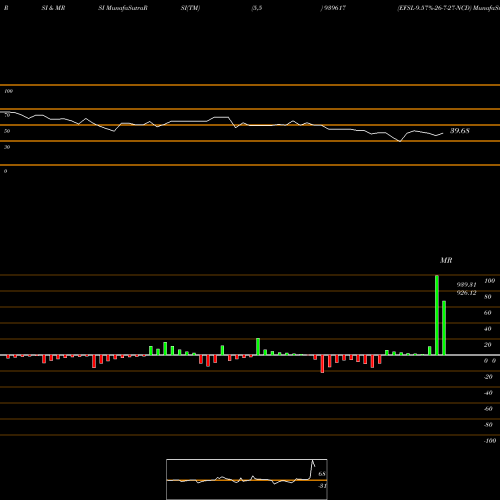Select the value 989.81 beside the green bars
The height and width of the screenshot is (500, 500).
[x=466, y=285]
